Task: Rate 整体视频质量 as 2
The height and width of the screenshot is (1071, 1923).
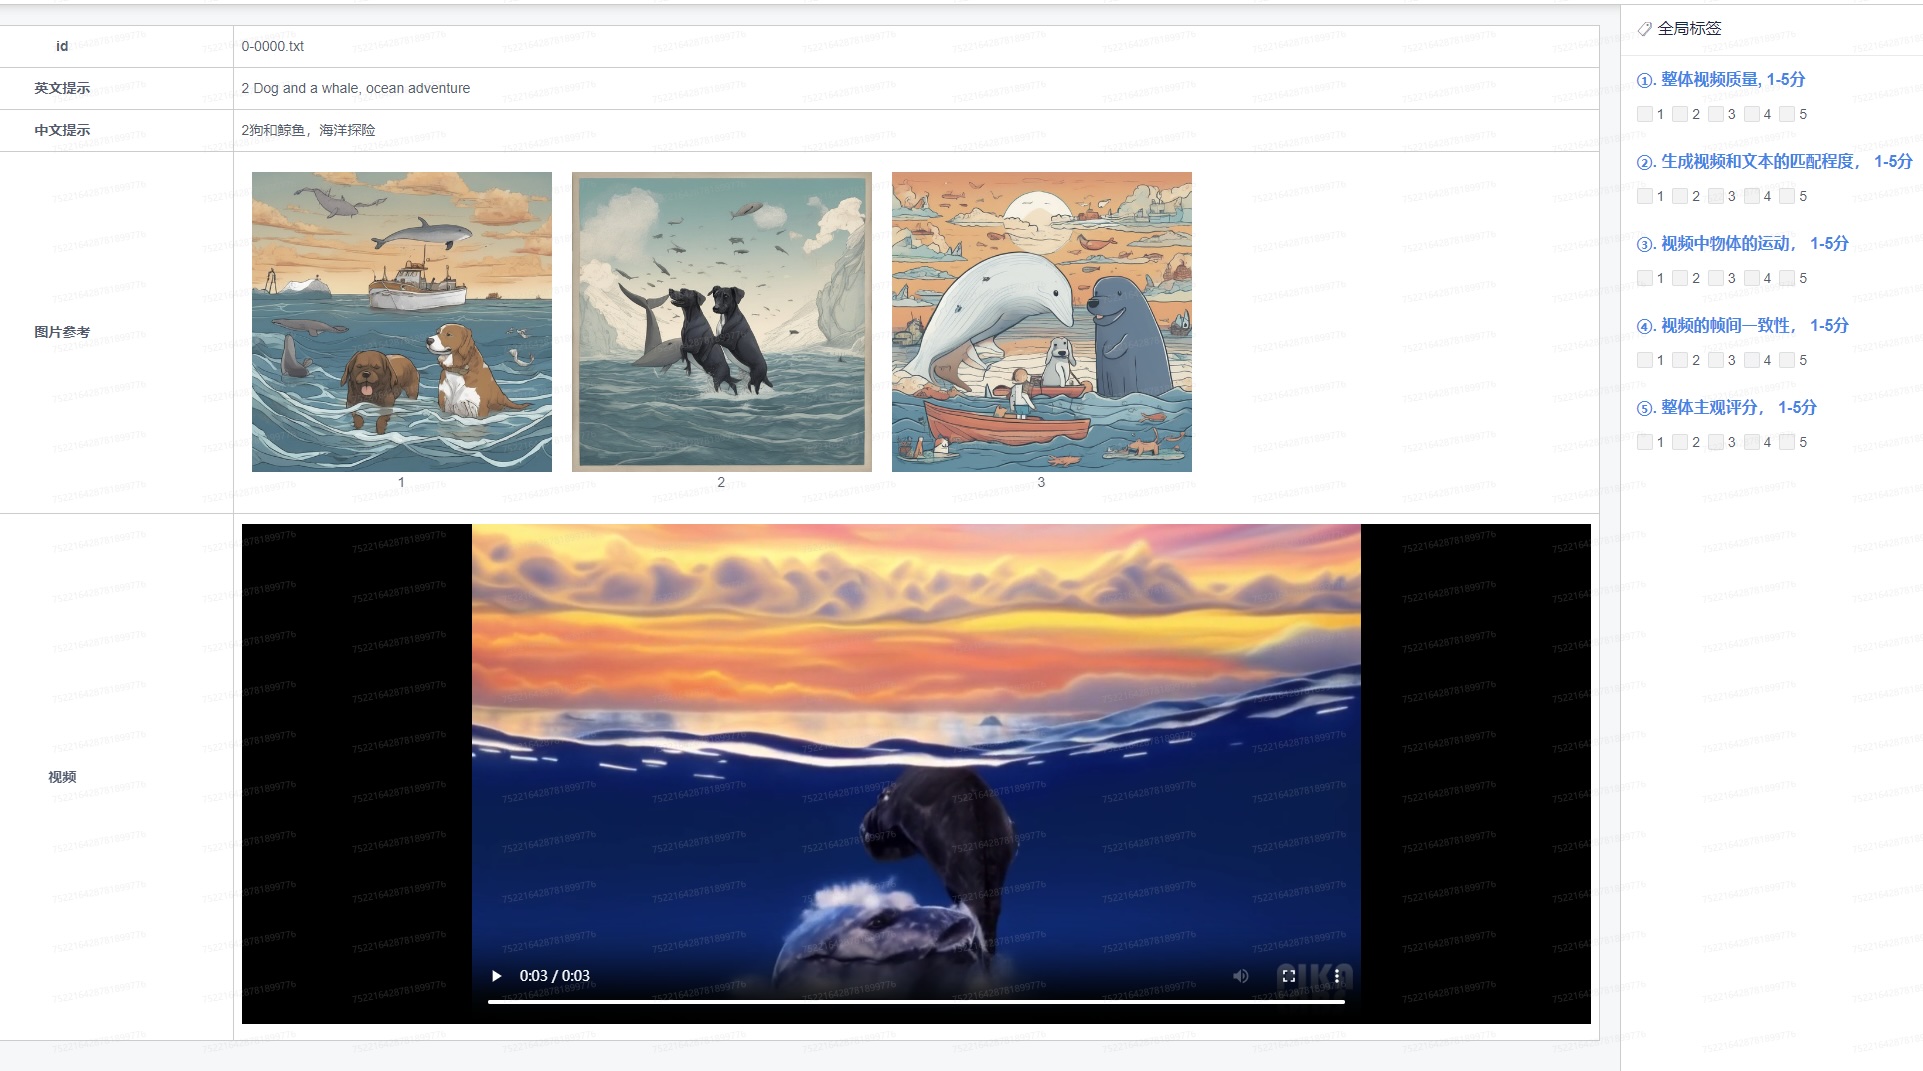Action: [x=1680, y=114]
